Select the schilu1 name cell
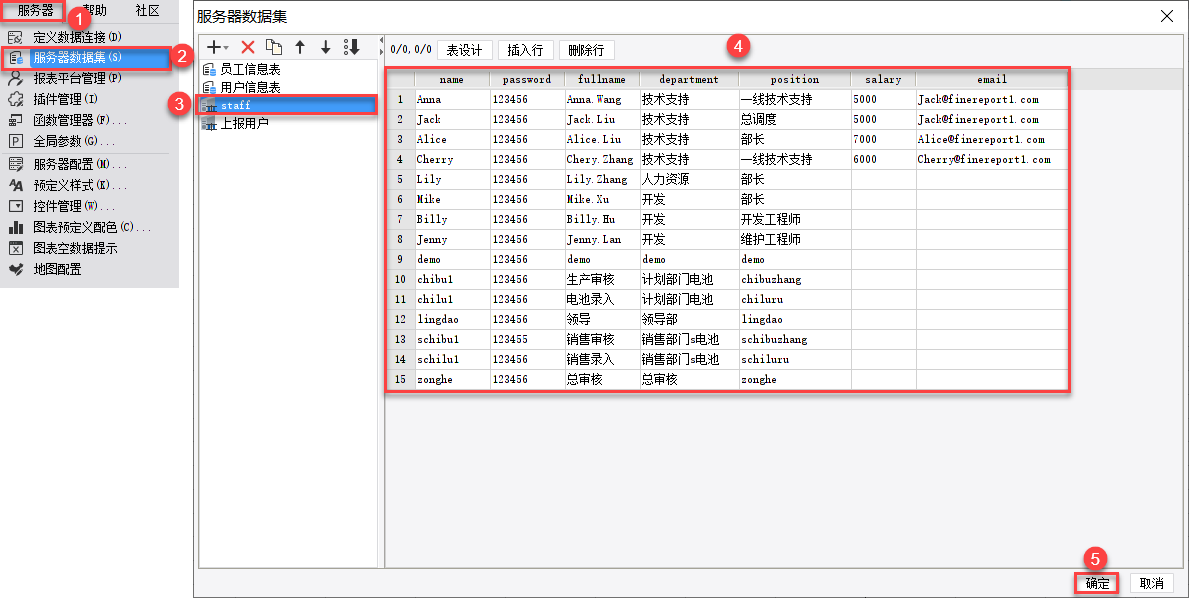This screenshot has width=1189, height=598. point(452,359)
